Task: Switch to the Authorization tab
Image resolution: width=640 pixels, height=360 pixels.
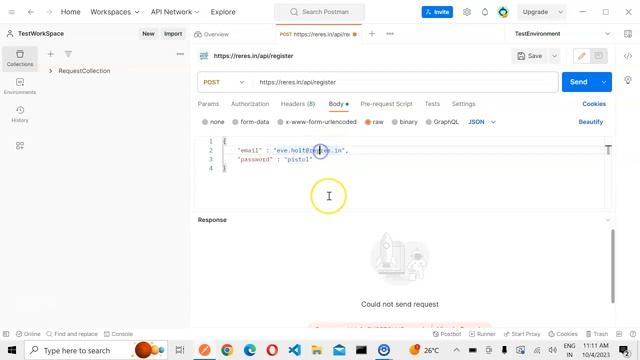Action: [250, 104]
